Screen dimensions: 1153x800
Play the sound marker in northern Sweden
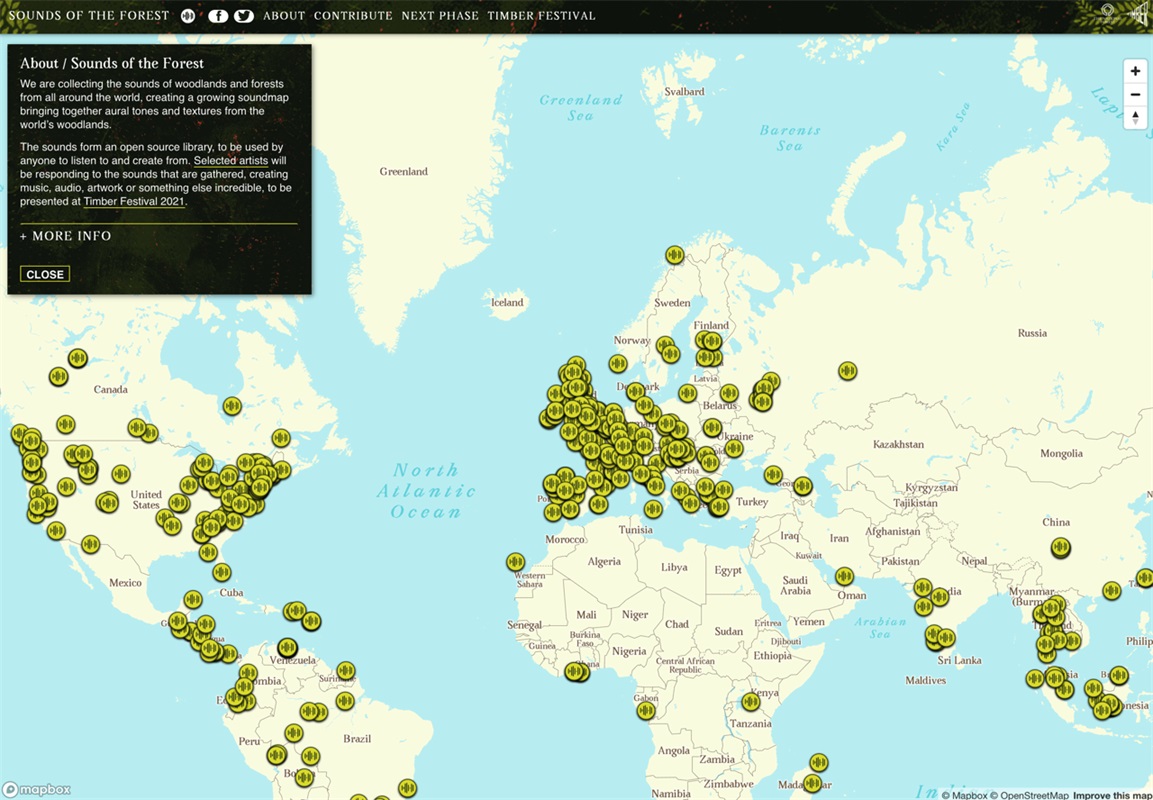(675, 255)
